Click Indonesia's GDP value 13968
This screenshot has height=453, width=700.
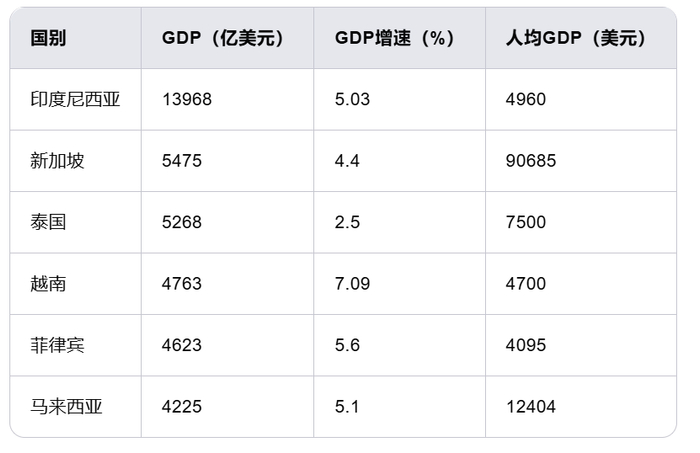coord(187,99)
